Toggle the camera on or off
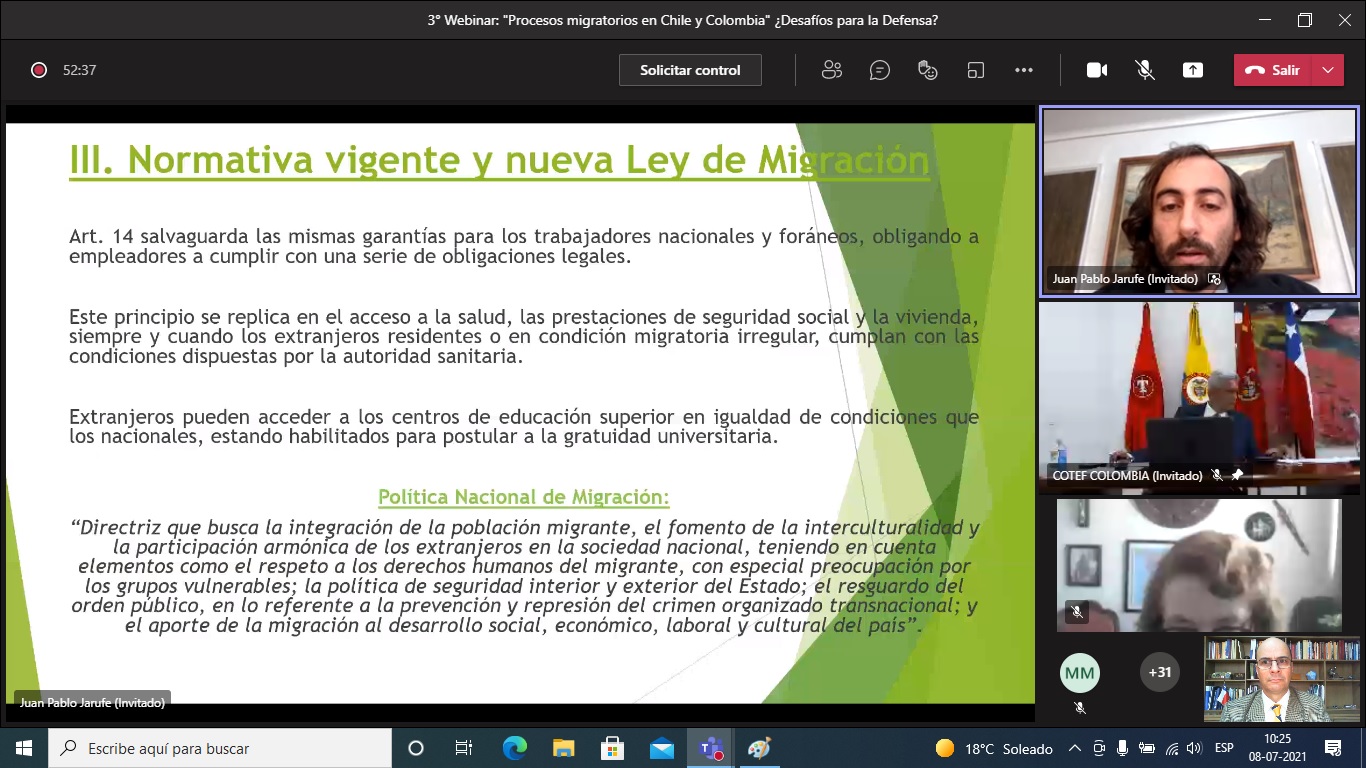The width and height of the screenshot is (1366, 768). [1097, 70]
